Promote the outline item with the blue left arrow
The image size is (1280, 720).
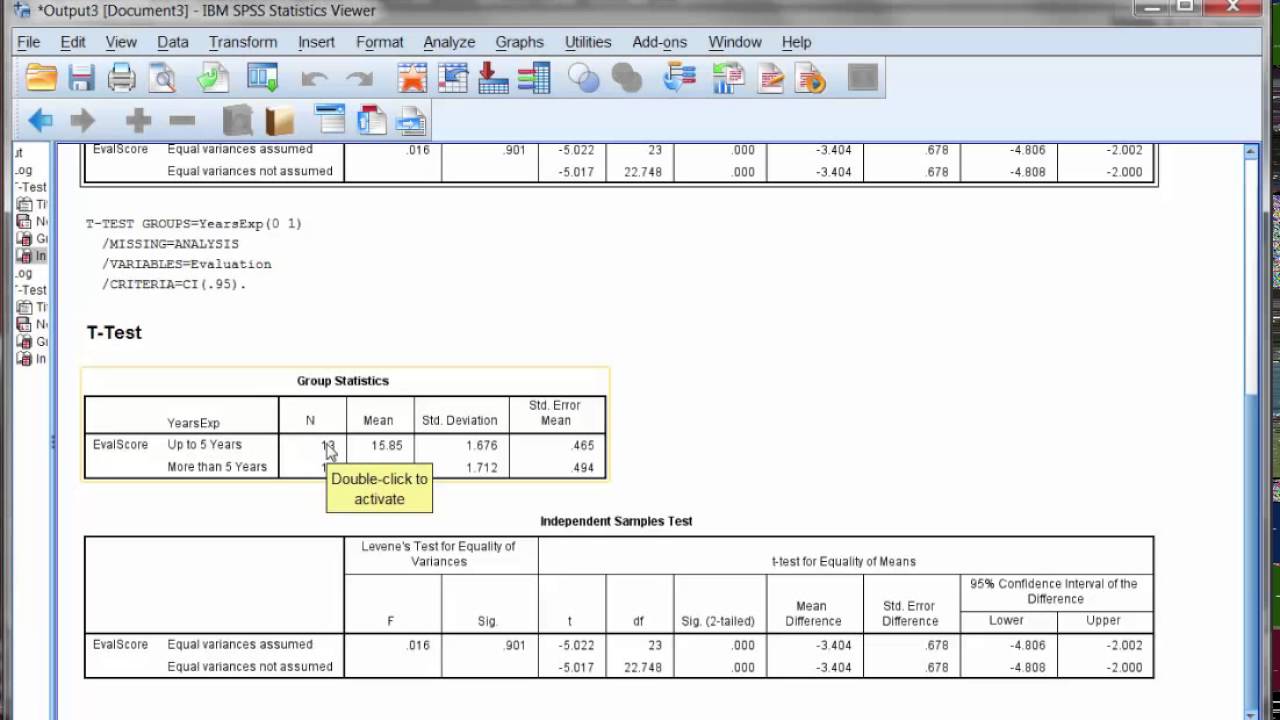(x=41, y=121)
